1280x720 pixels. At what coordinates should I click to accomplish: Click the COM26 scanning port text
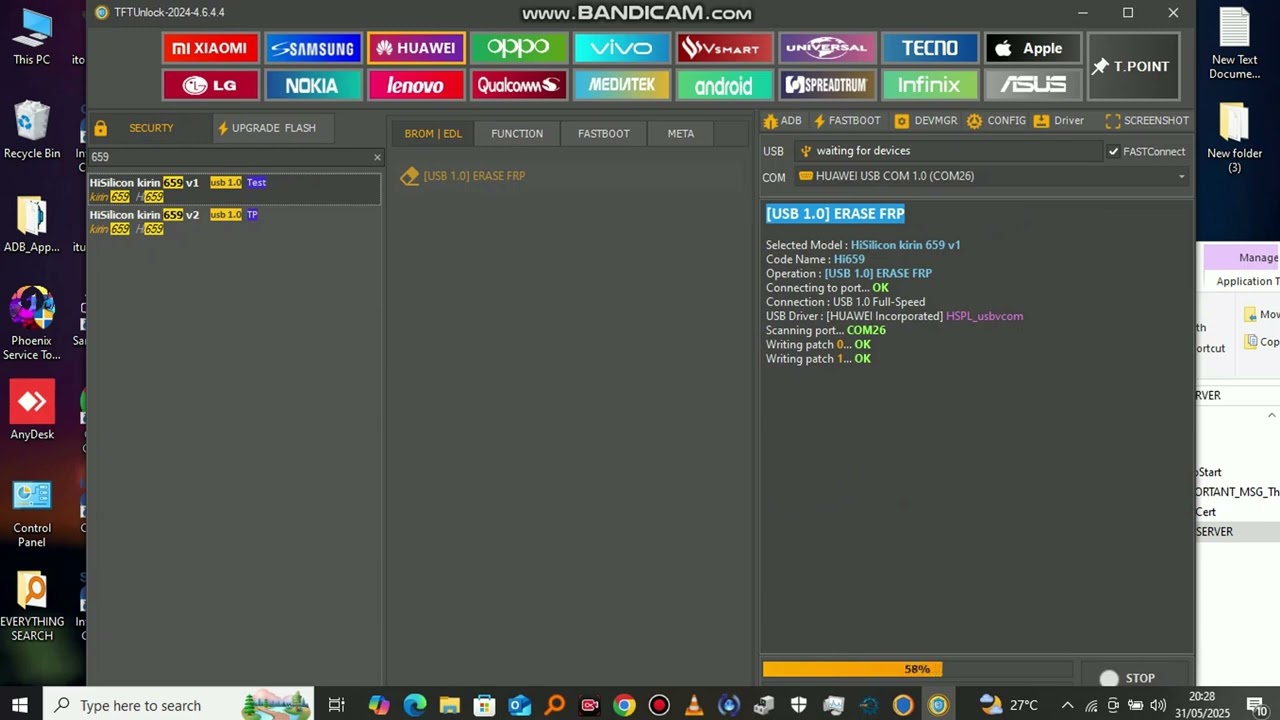866,330
